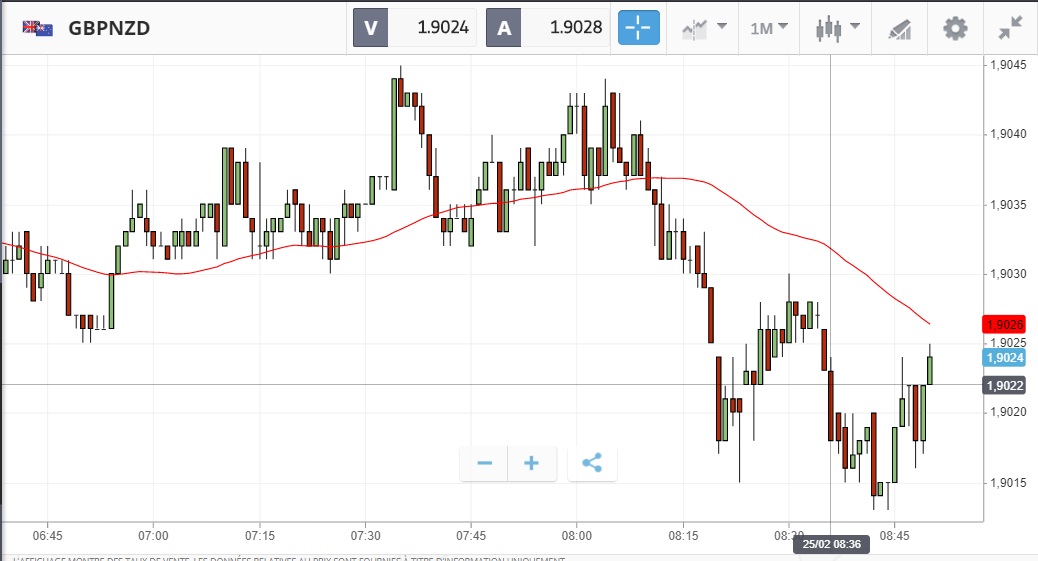Screen dimensions: 1038x561
Task: Click the A buy button
Action: [503, 28]
